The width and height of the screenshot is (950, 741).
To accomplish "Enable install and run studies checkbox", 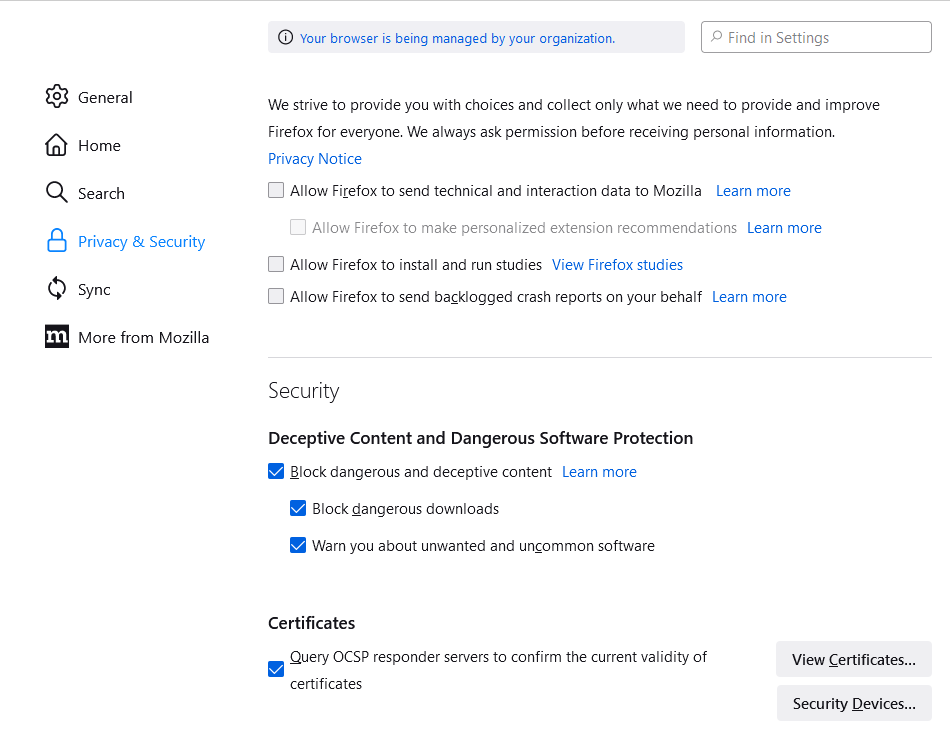I will click(276, 264).
